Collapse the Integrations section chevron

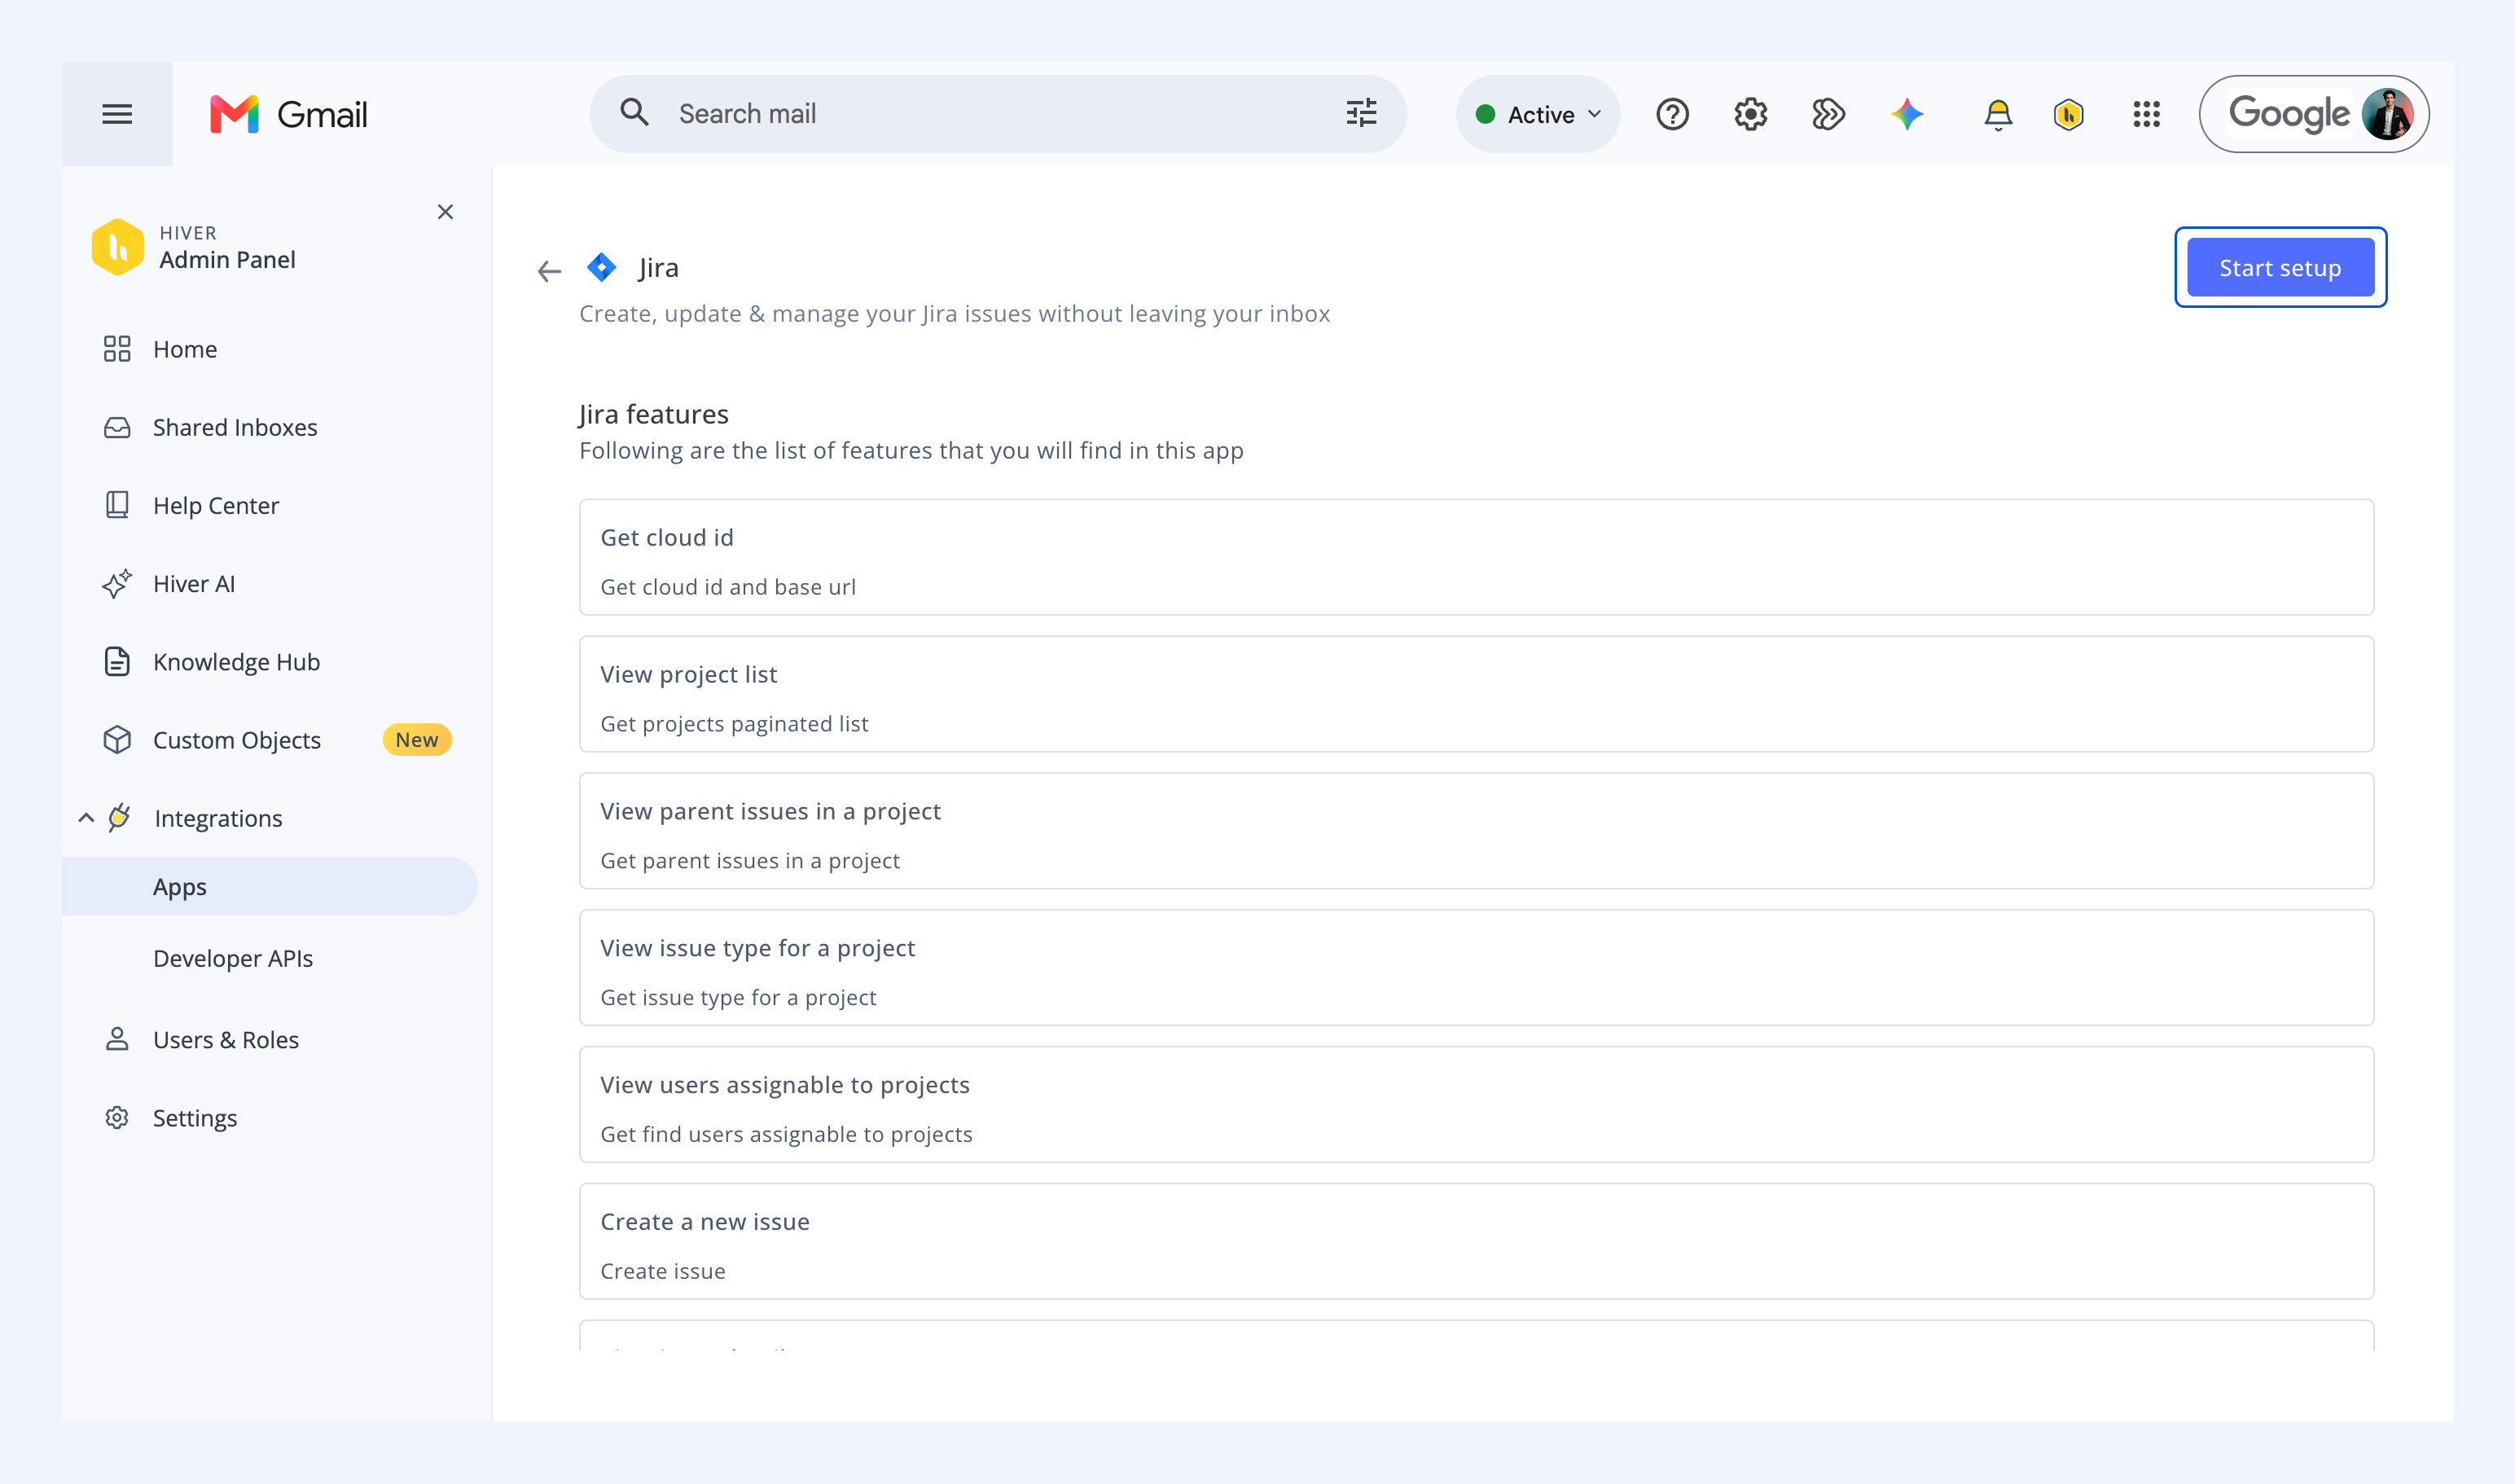click(86, 818)
